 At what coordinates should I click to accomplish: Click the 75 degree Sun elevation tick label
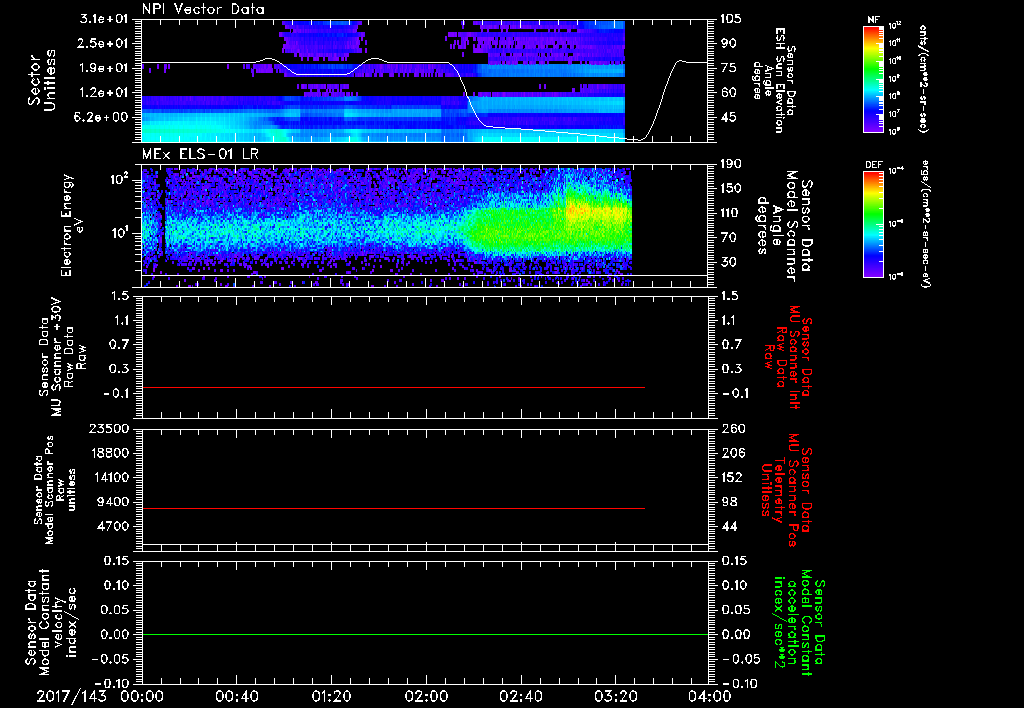pos(729,68)
